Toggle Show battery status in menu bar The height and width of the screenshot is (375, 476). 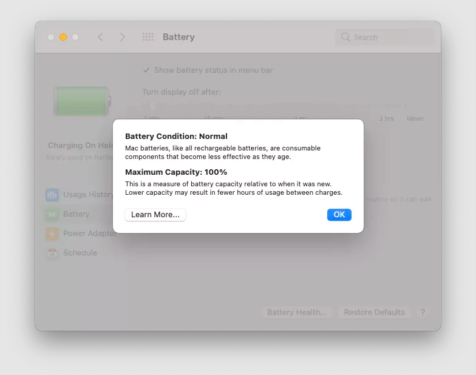(146, 70)
